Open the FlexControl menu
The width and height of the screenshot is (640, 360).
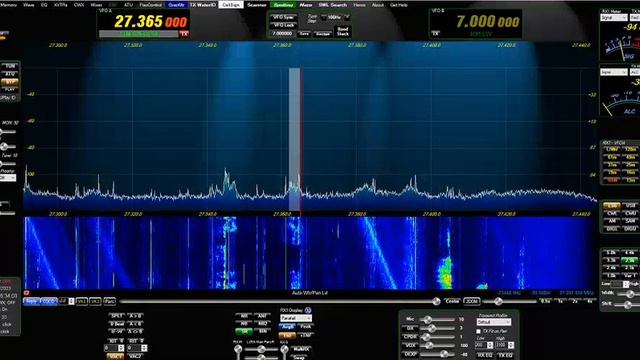(x=151, y=5)
